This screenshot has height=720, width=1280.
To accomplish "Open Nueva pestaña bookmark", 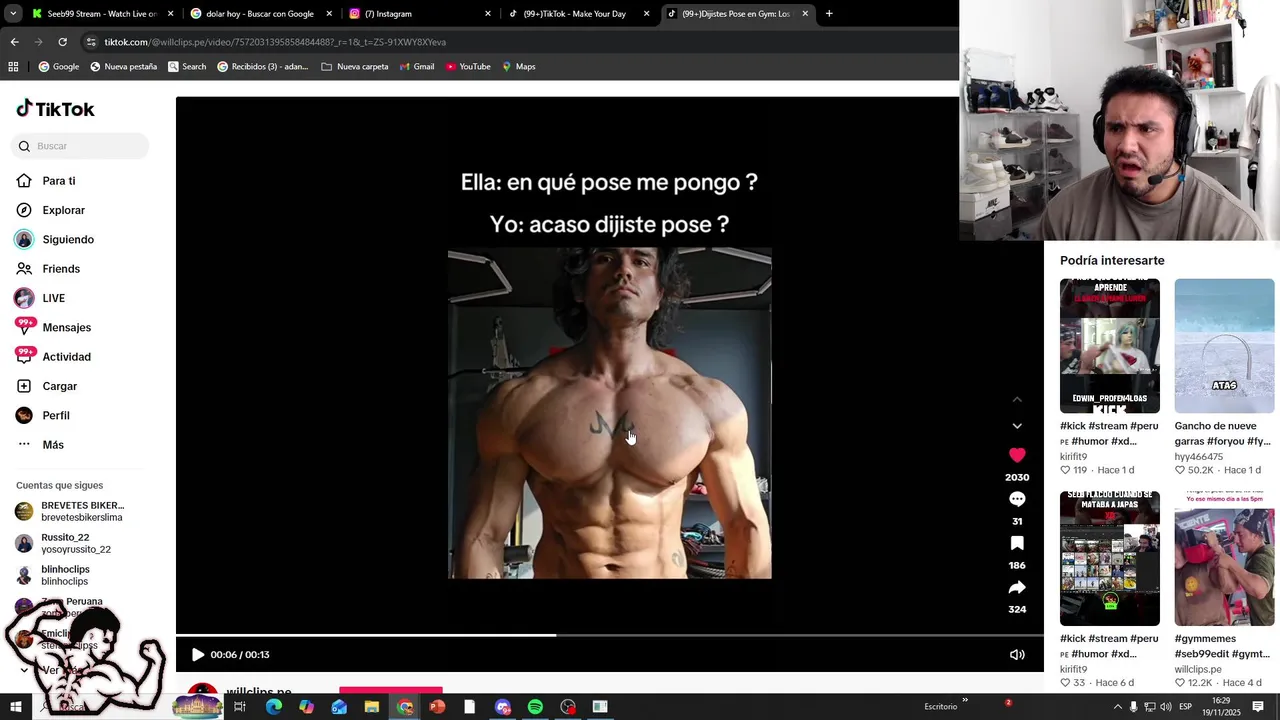I will click(124, 67).
